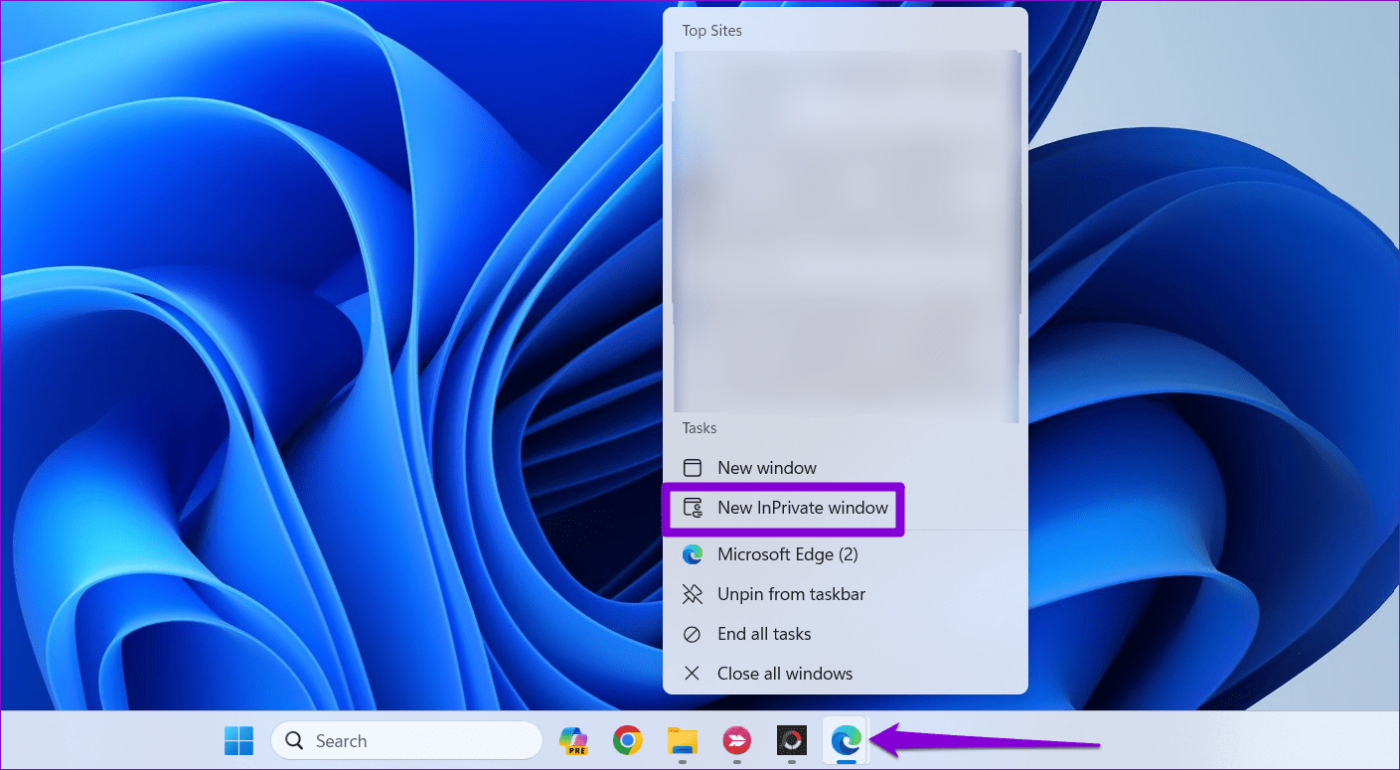
Task: Select Unpin from taskbar
Action: (845, 594)
